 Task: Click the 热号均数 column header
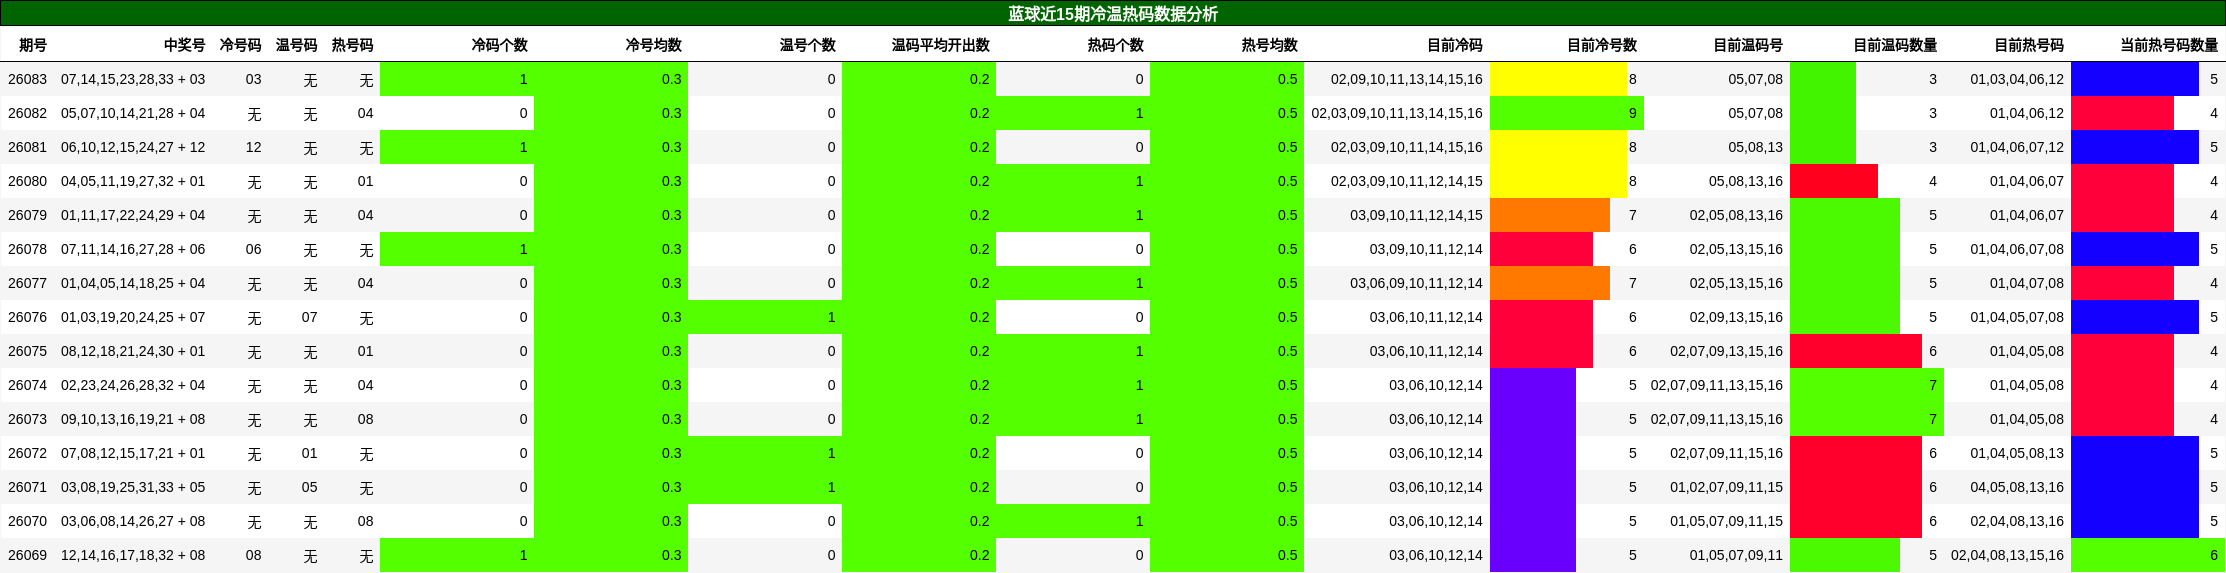click(1270, 45)
